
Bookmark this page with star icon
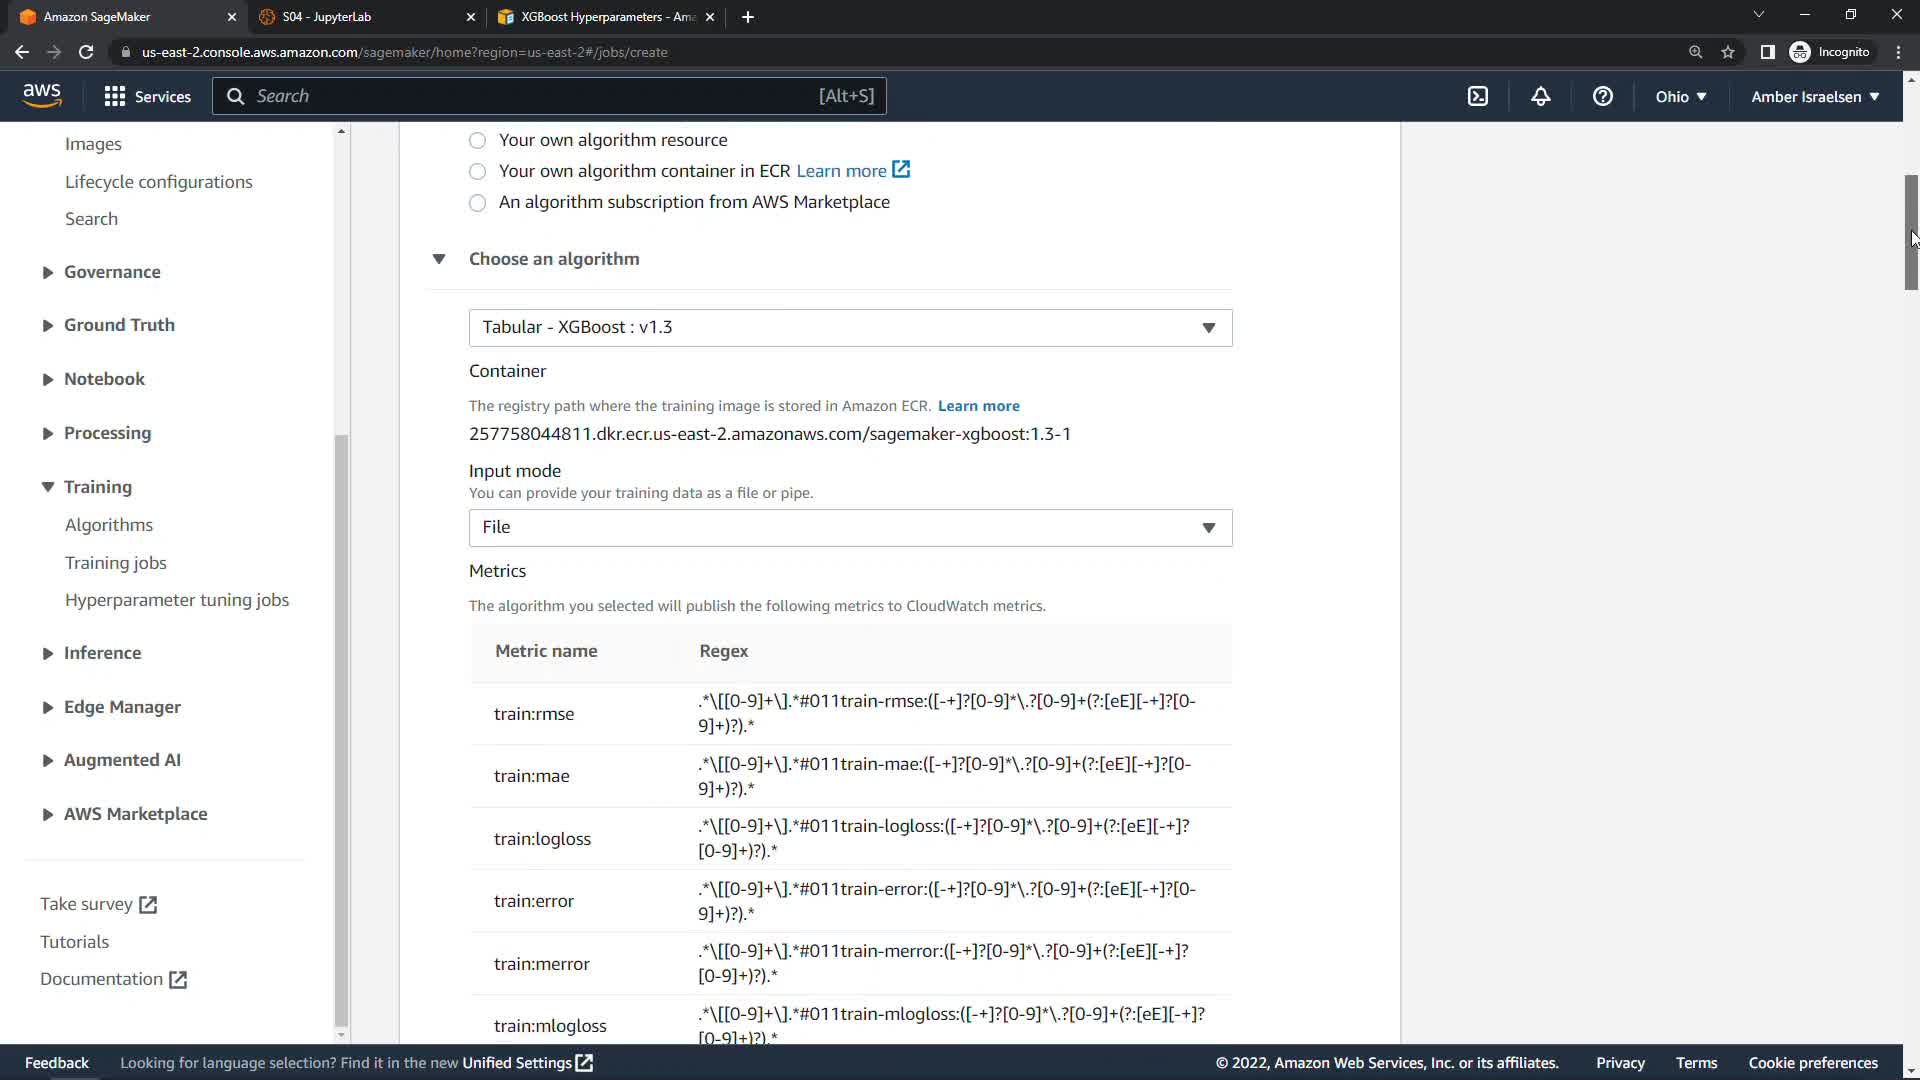pos(1727,52)
